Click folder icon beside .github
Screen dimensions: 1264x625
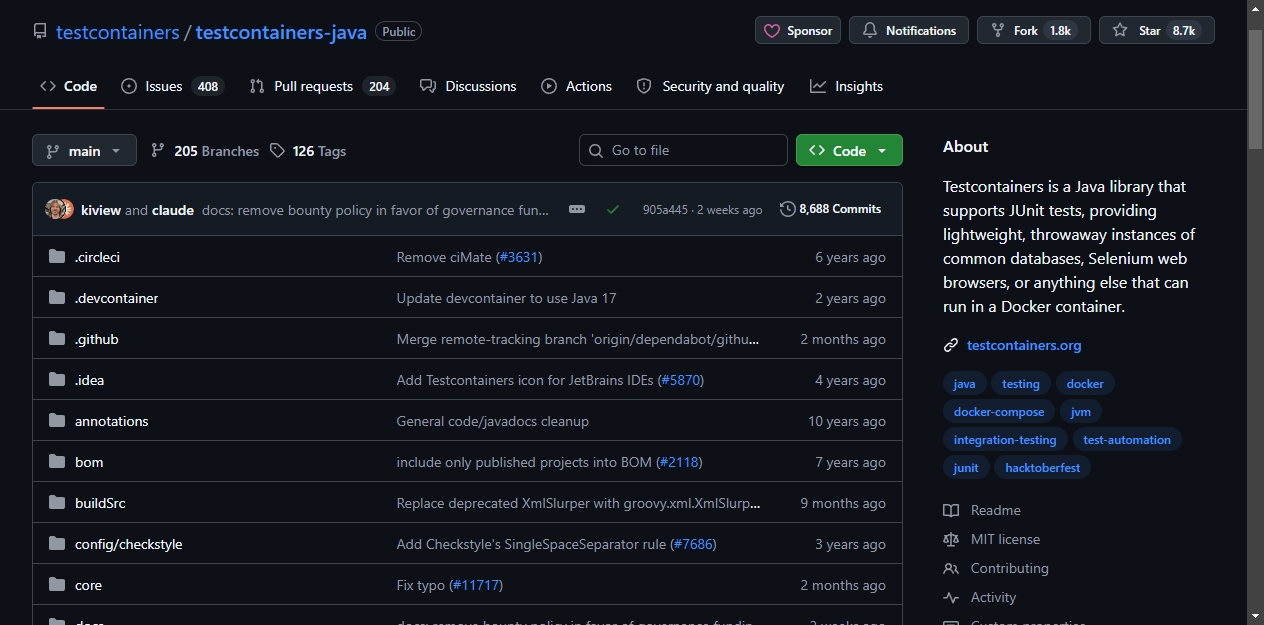57,339
